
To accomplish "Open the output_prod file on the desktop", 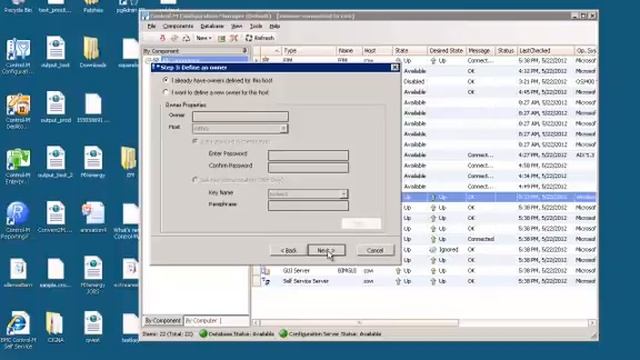I will click(x=56, y=107).
